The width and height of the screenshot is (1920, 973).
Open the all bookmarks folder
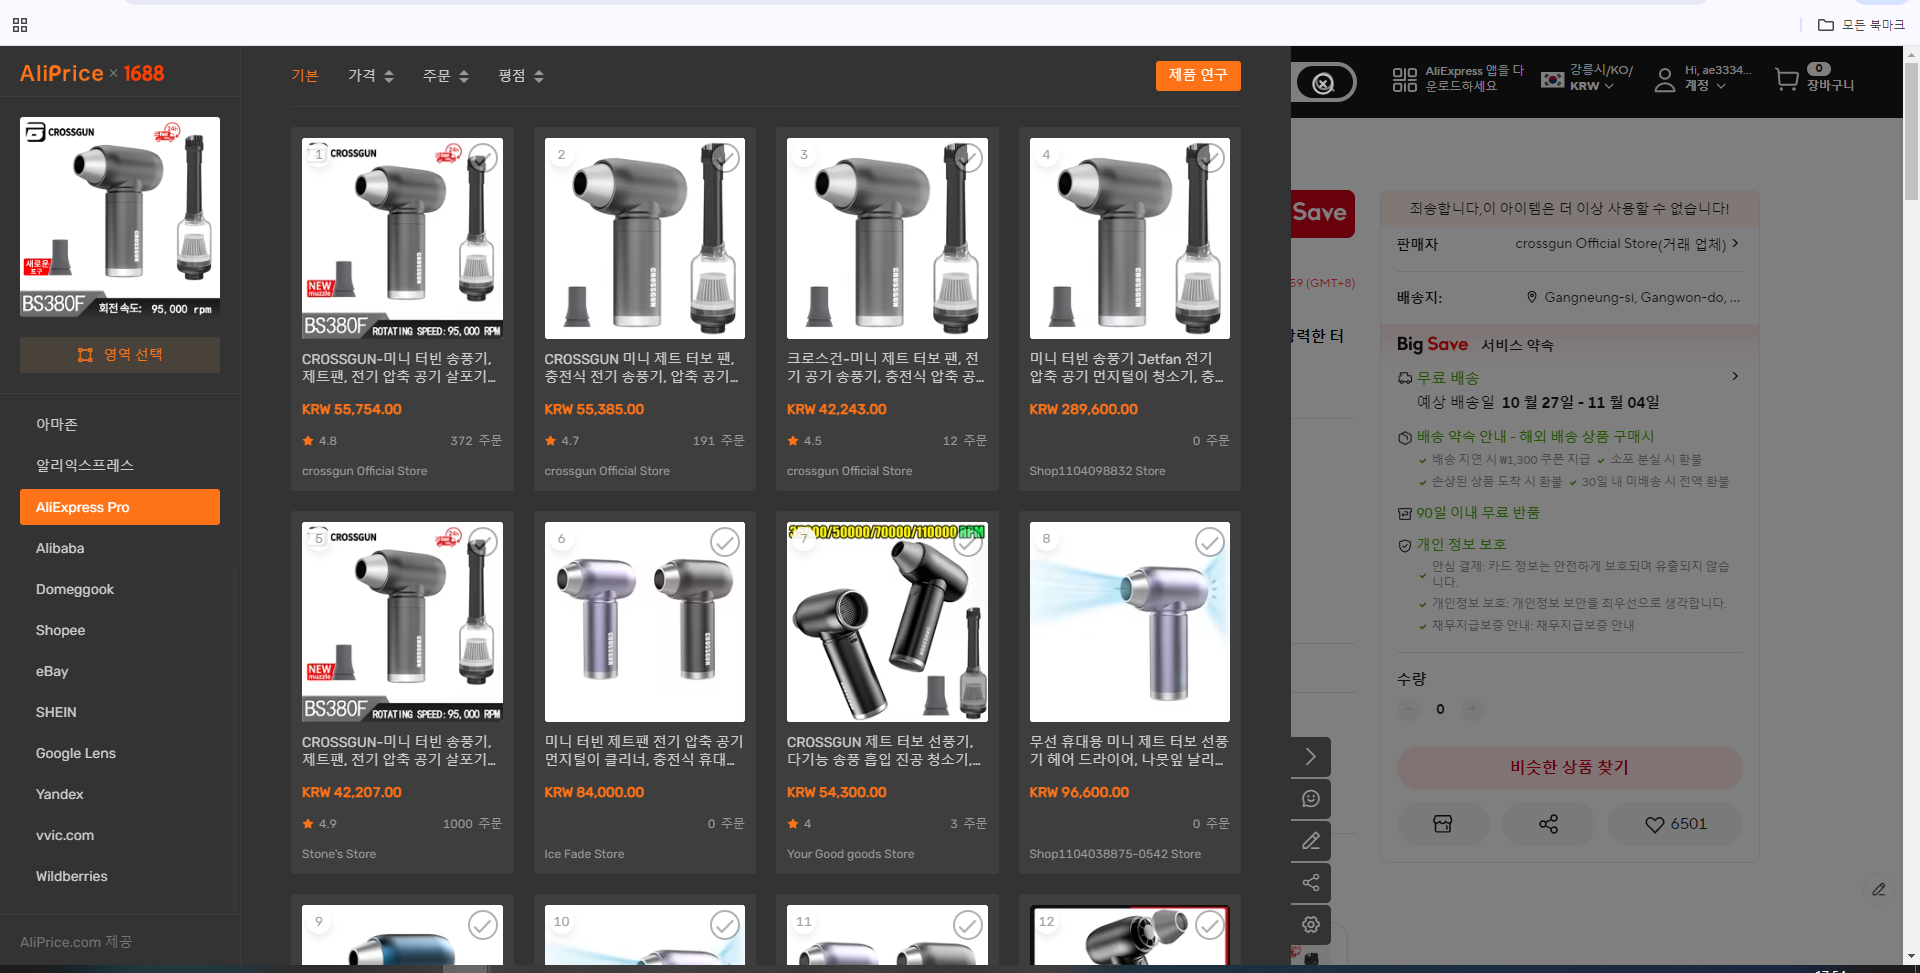coord(1861,25)
